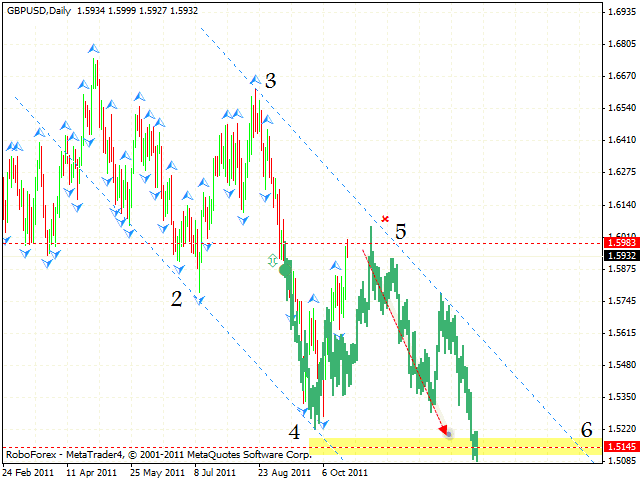Click the 1.5875 price axis label
This screenshot has height=480, width=640.
click(622, 269)
